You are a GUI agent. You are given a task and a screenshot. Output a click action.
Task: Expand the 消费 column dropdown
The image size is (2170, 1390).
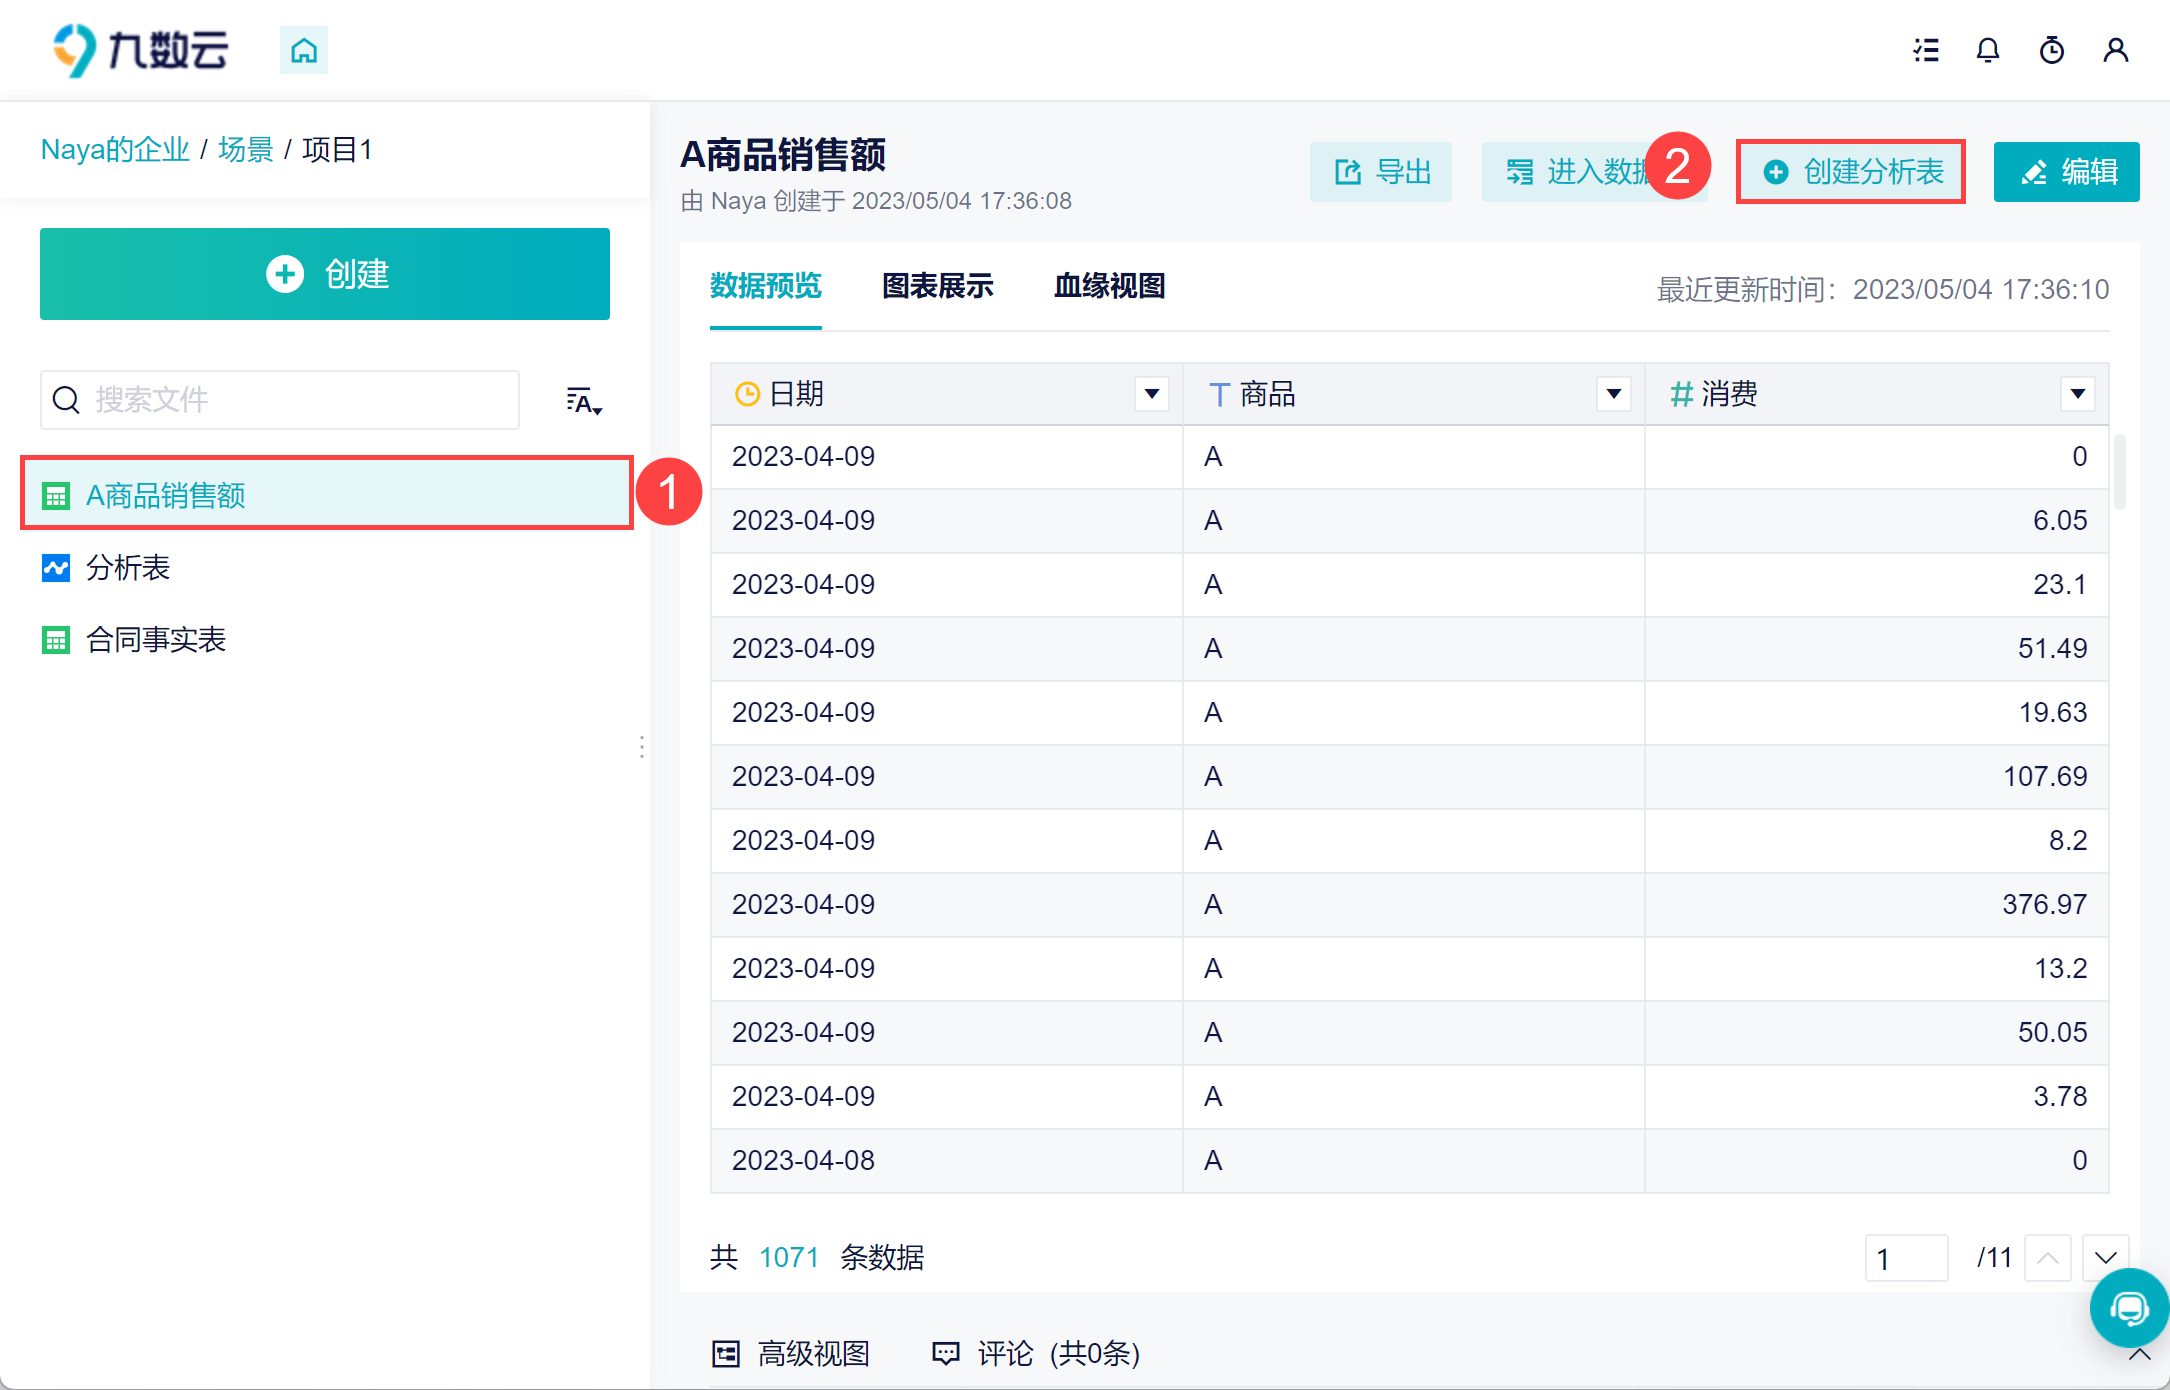(2077, 394)
